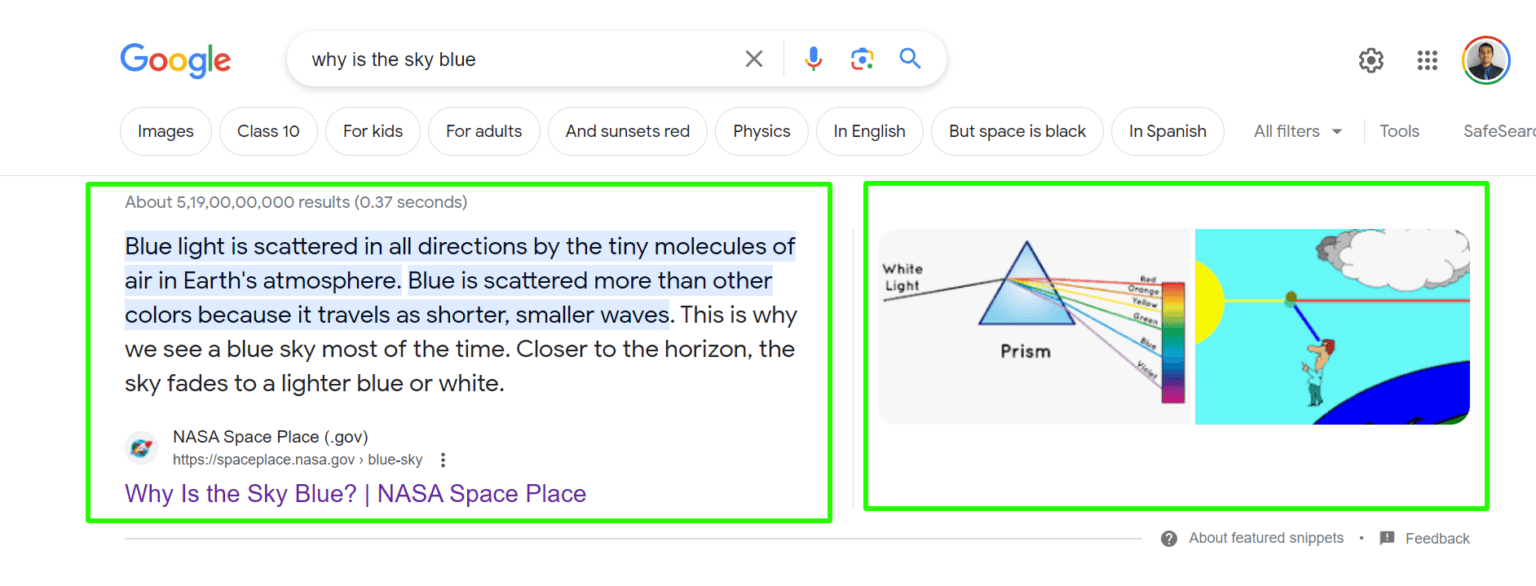Open Google Lens image search
The image size is (1536, 586).
tap(862, 60)
